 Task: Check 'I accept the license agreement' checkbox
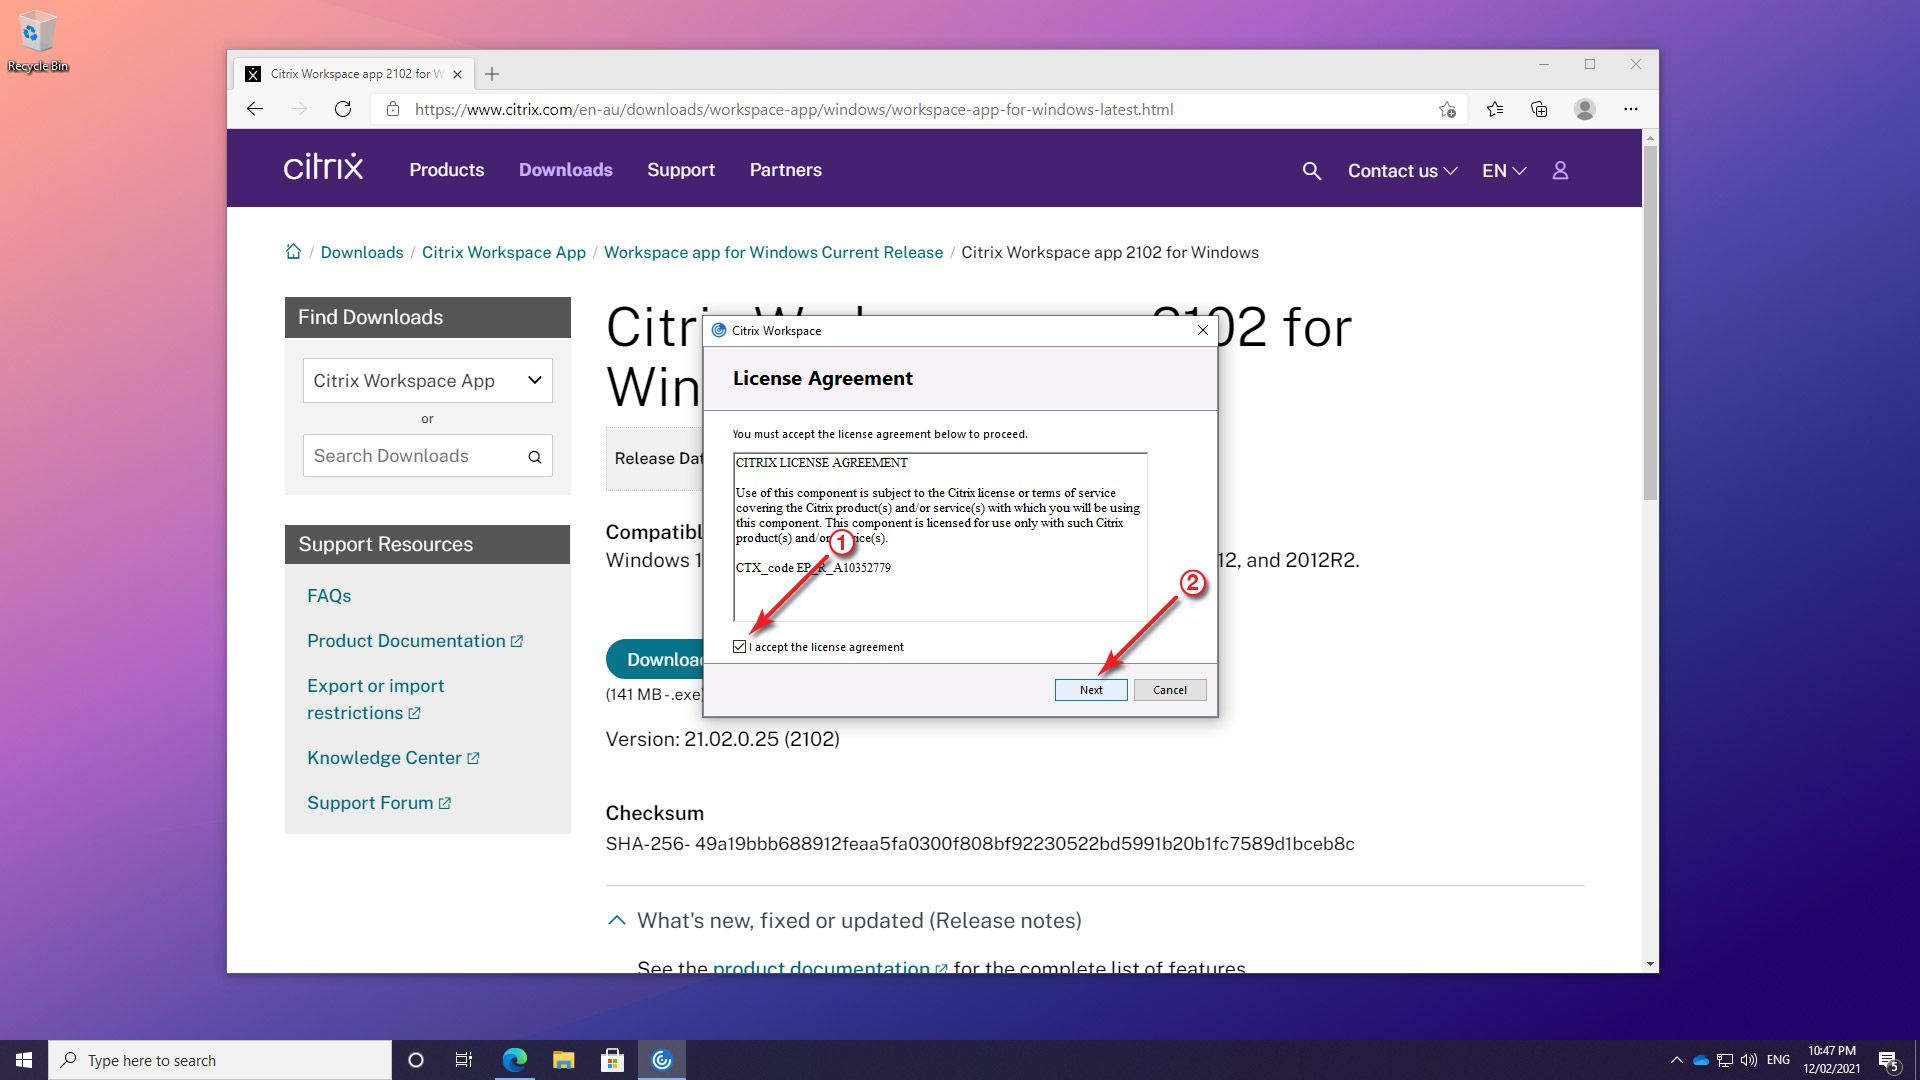click(740, 647)
